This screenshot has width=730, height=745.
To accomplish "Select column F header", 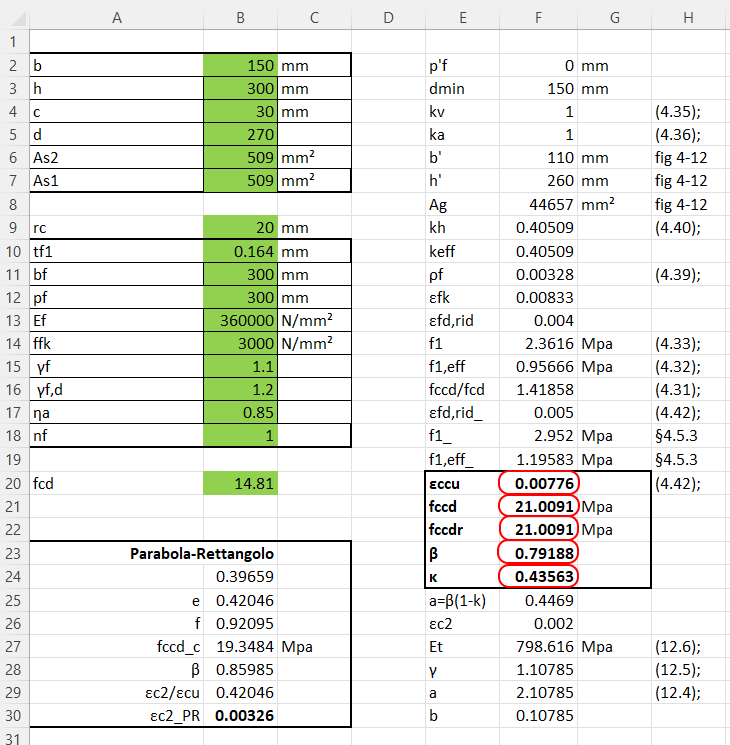I will 538,18.
